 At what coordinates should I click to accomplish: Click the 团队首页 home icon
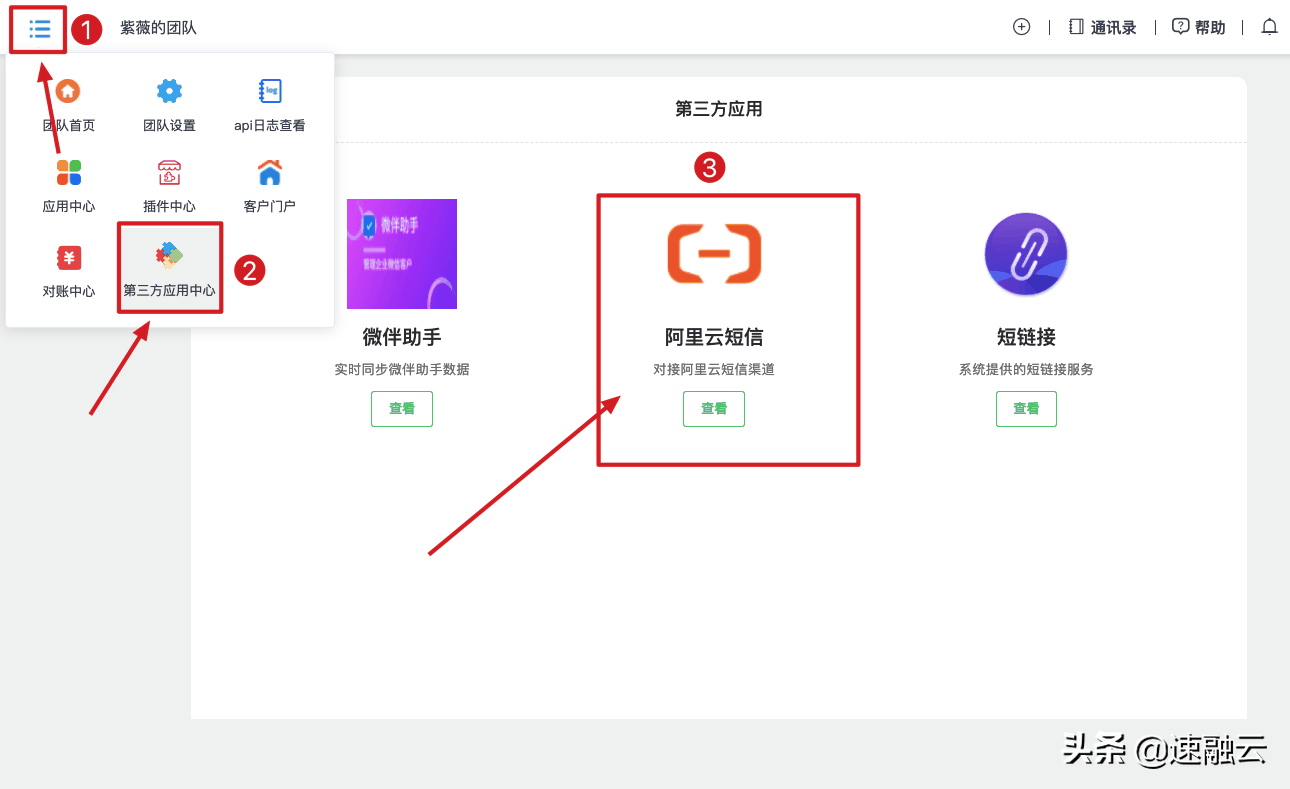[x=68, y=91]
